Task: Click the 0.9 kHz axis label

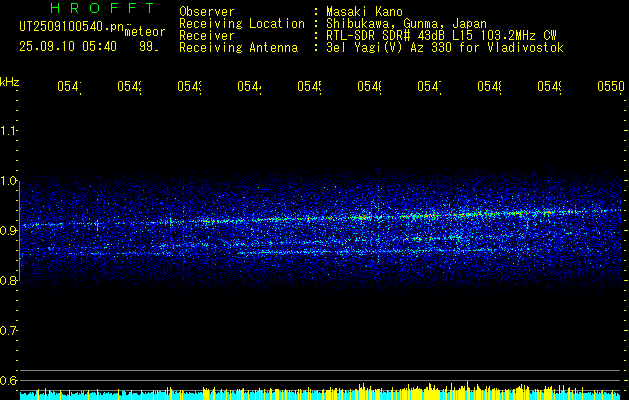Action: click(8, 230)
